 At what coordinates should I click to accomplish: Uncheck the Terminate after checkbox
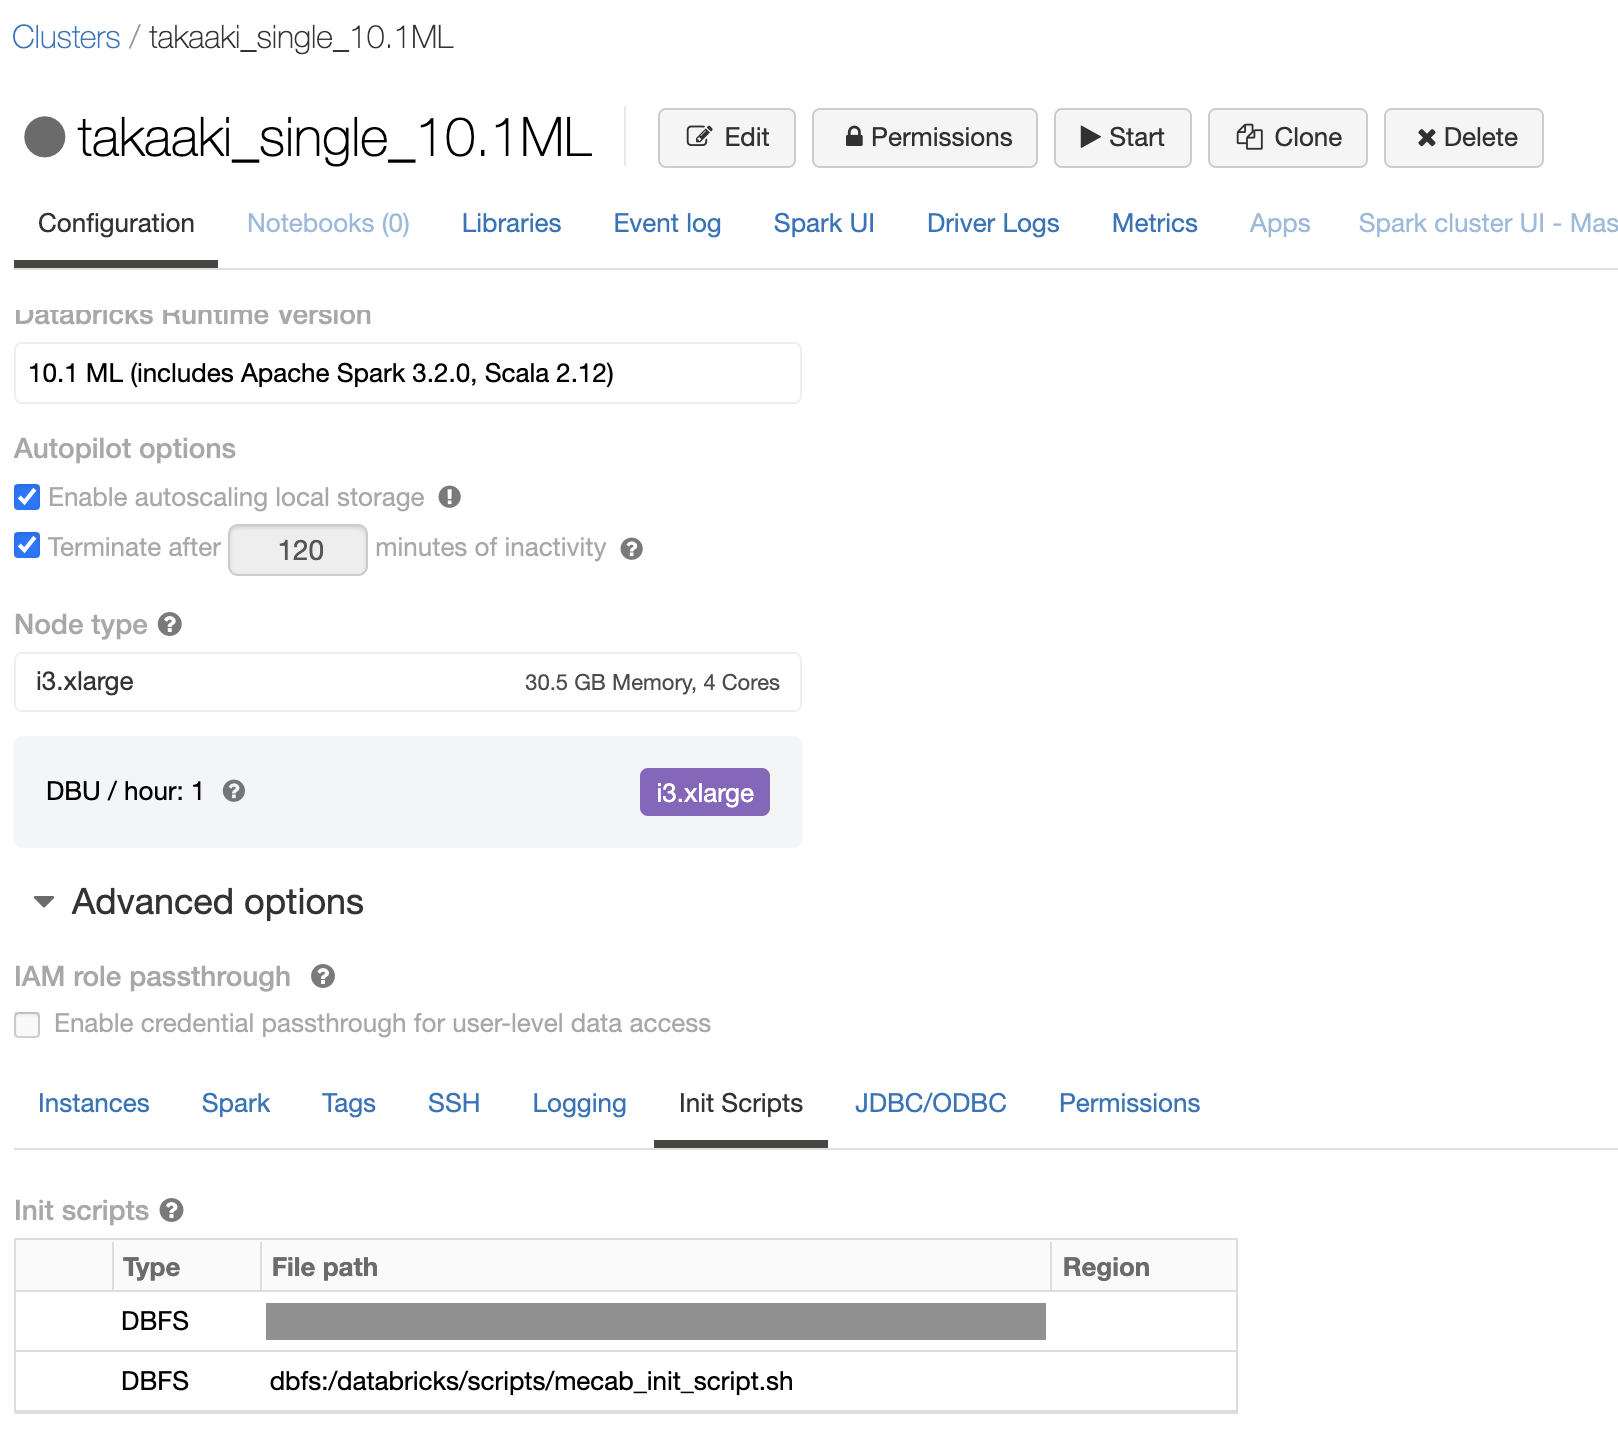(27, 546)
